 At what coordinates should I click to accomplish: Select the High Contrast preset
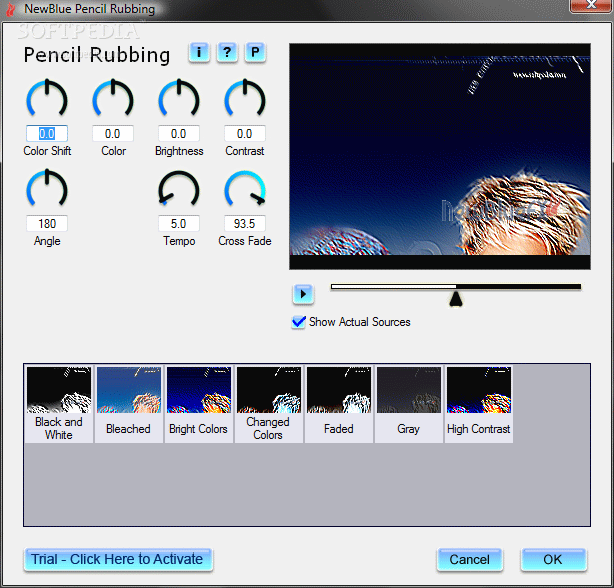pyautogui.click(x=479, y=404)
